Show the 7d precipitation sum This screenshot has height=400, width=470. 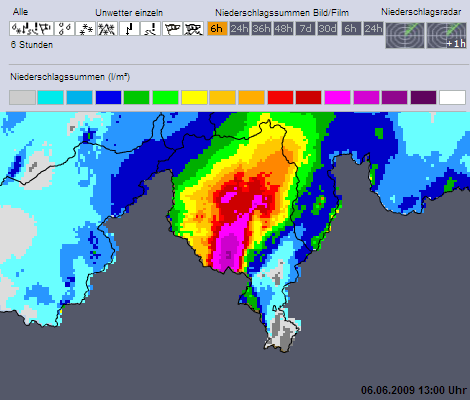305,29
